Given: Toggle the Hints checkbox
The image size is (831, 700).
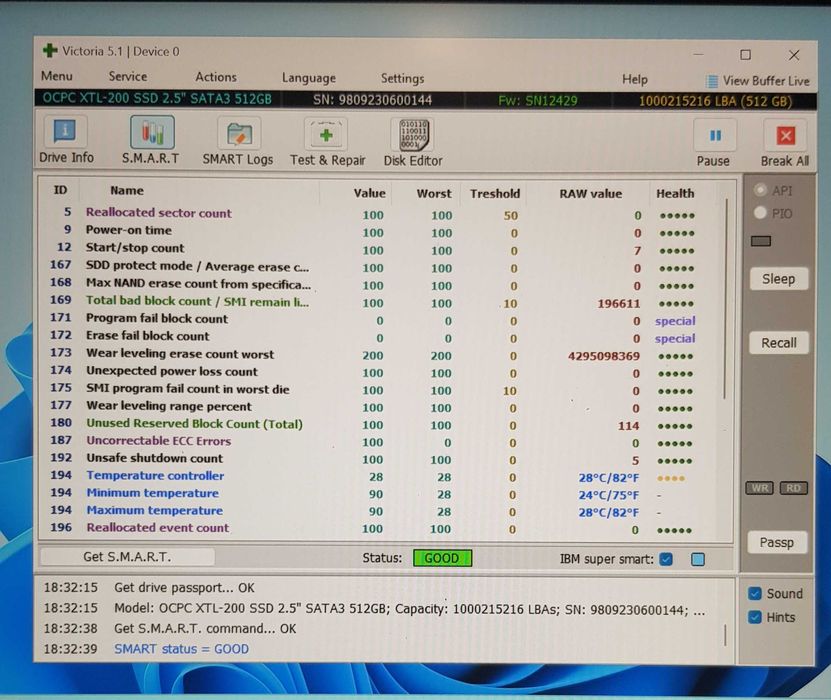Looking at the screenshot, I should (755, 617).
